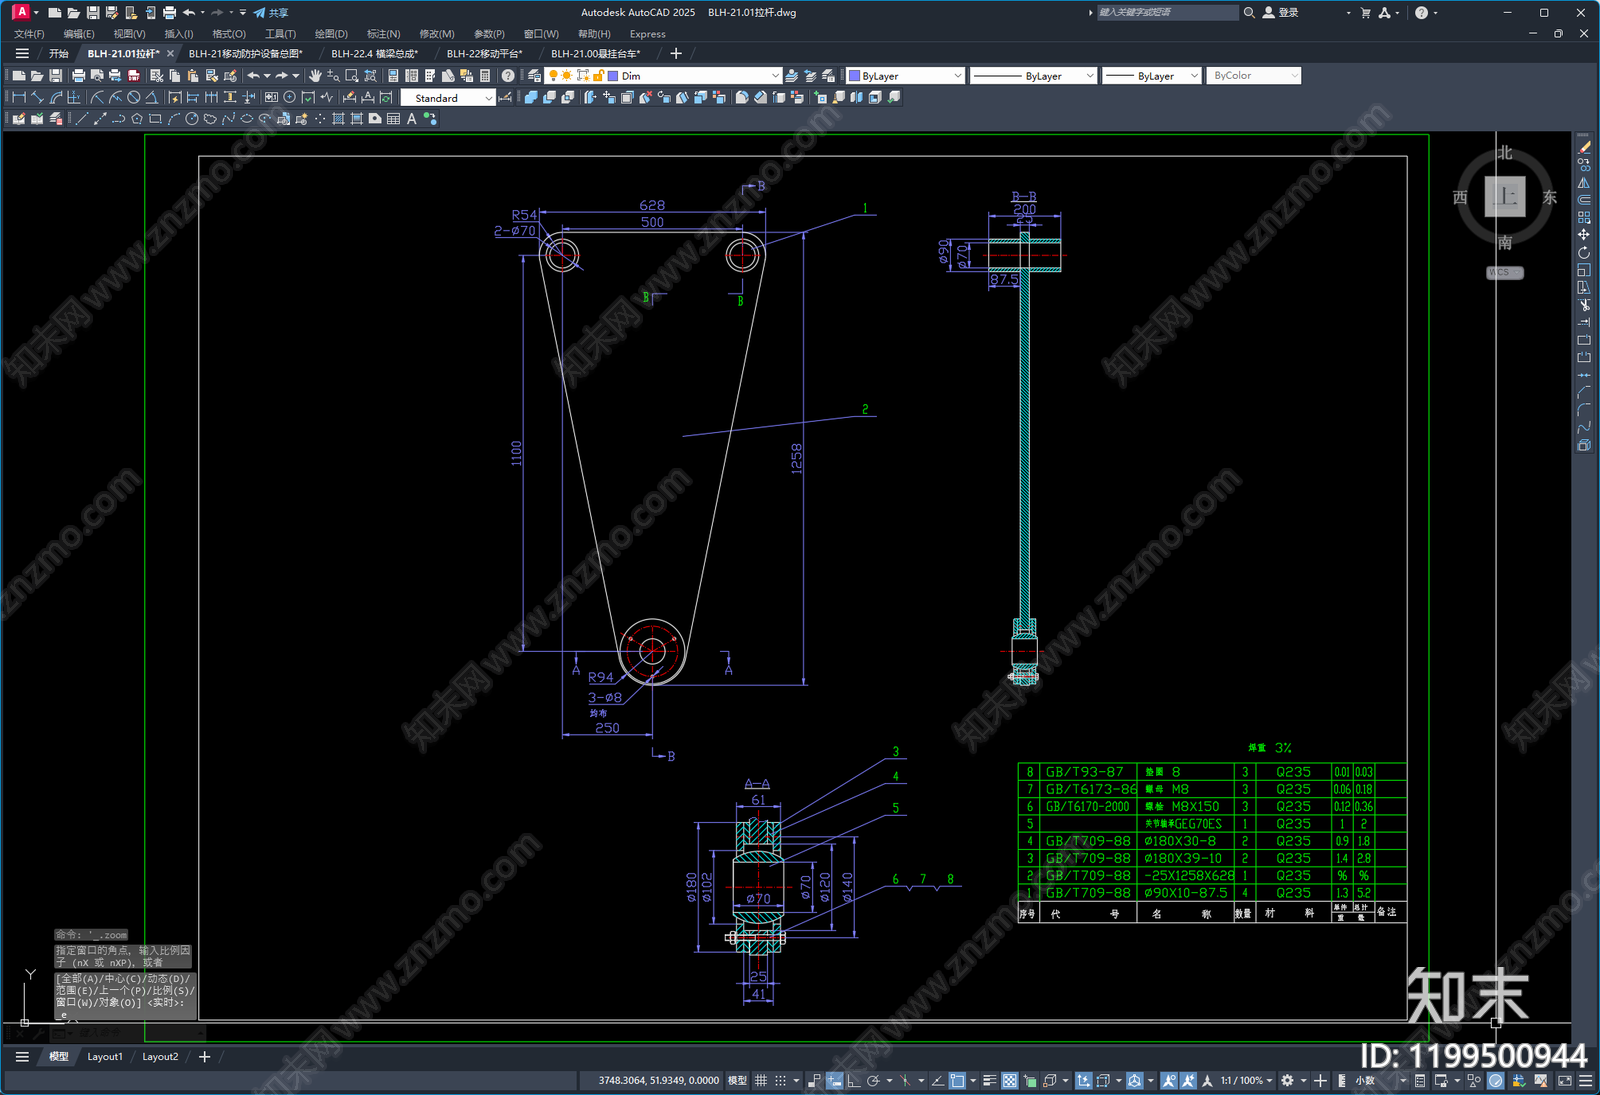Open the 文件(F) menu

tap(29, 34)
